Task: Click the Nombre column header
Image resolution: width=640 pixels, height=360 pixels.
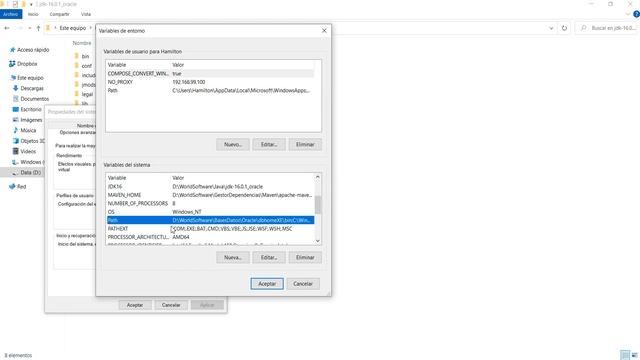Action: (82, 43)
